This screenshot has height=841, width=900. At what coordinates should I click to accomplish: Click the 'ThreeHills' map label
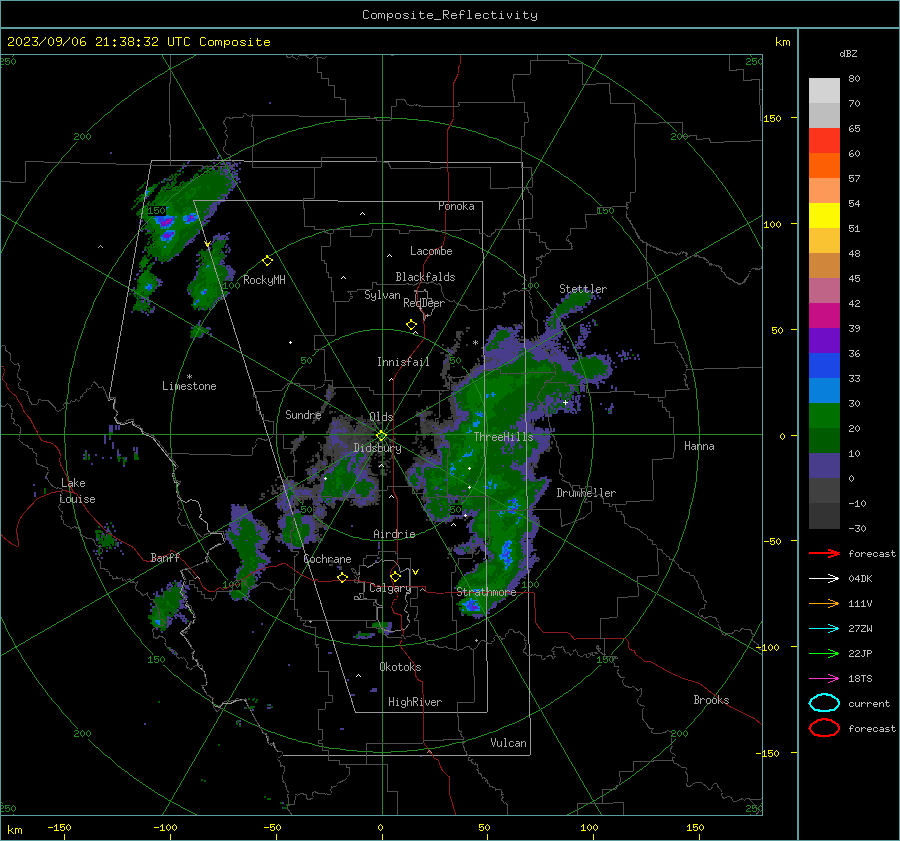(503, 437)
